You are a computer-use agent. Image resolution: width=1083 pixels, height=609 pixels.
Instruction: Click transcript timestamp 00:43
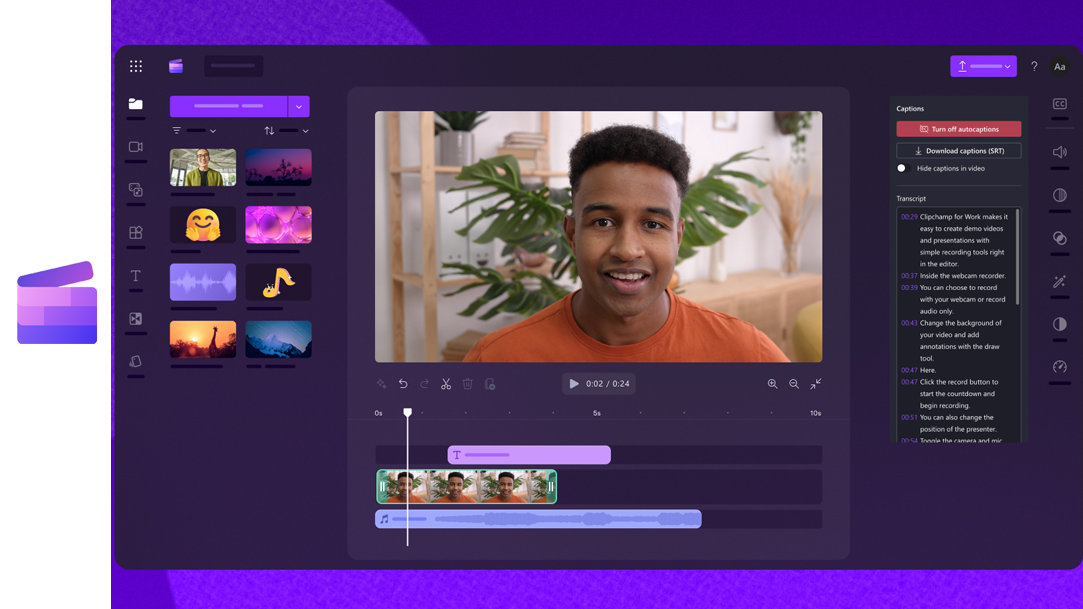point(909,323)
